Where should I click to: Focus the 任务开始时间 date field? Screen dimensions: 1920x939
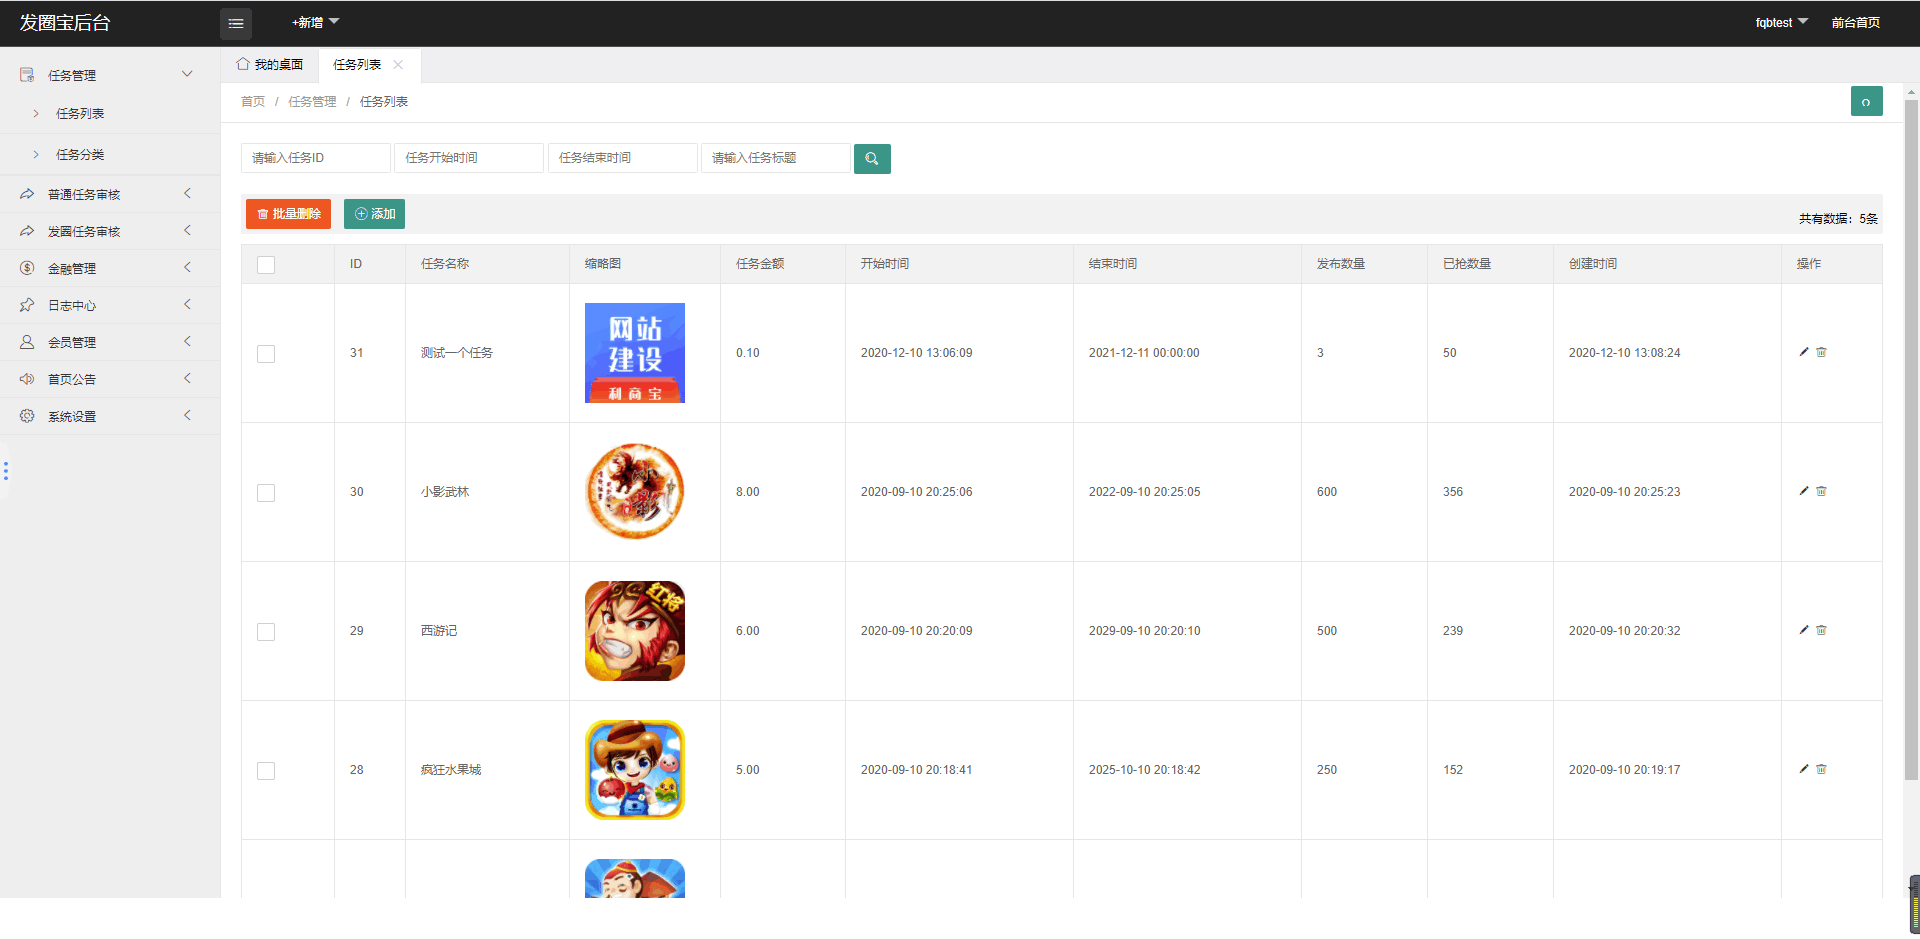[x=469, y=158]
